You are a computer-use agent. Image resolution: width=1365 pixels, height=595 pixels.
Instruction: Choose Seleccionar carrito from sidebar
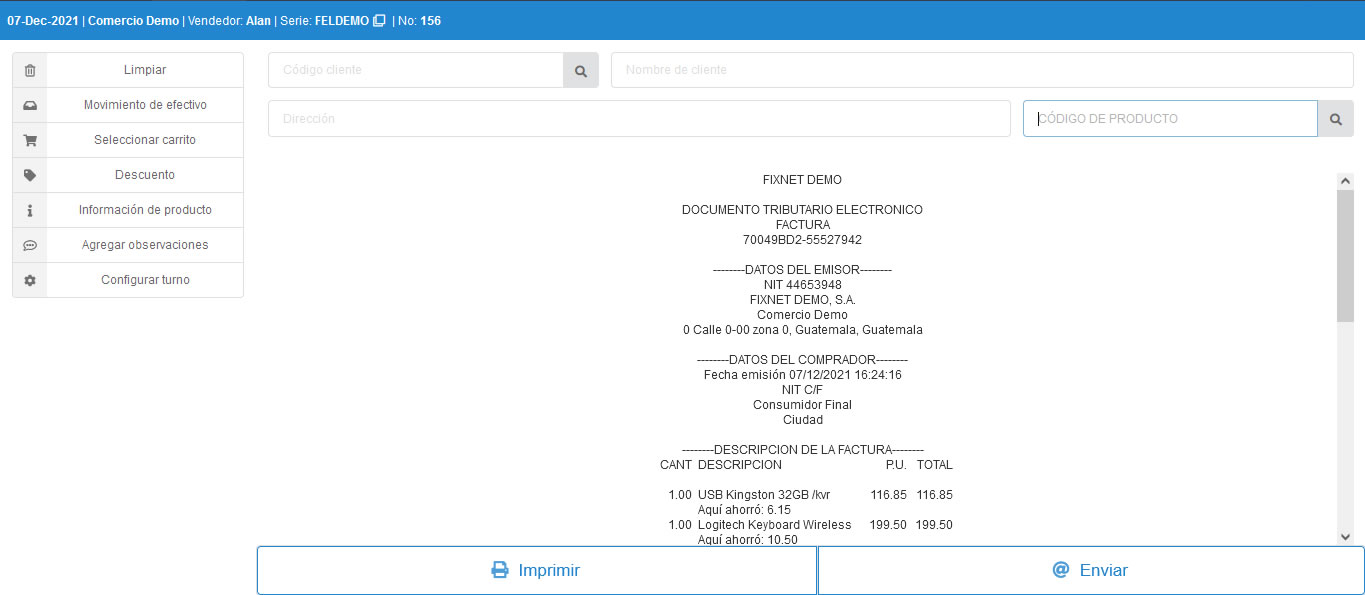click(145, 140)
